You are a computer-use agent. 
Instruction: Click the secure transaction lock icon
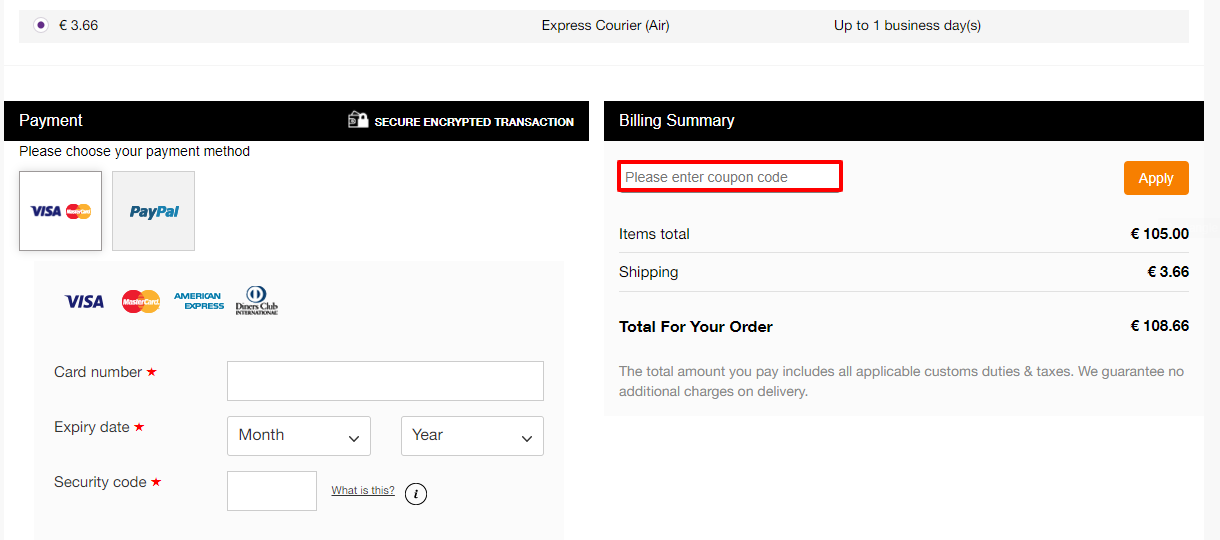[358, 120]
